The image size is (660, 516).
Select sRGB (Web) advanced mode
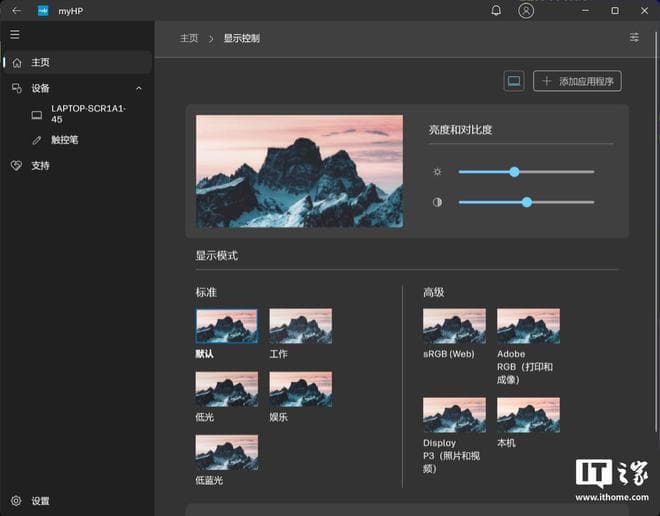[454, 326]
